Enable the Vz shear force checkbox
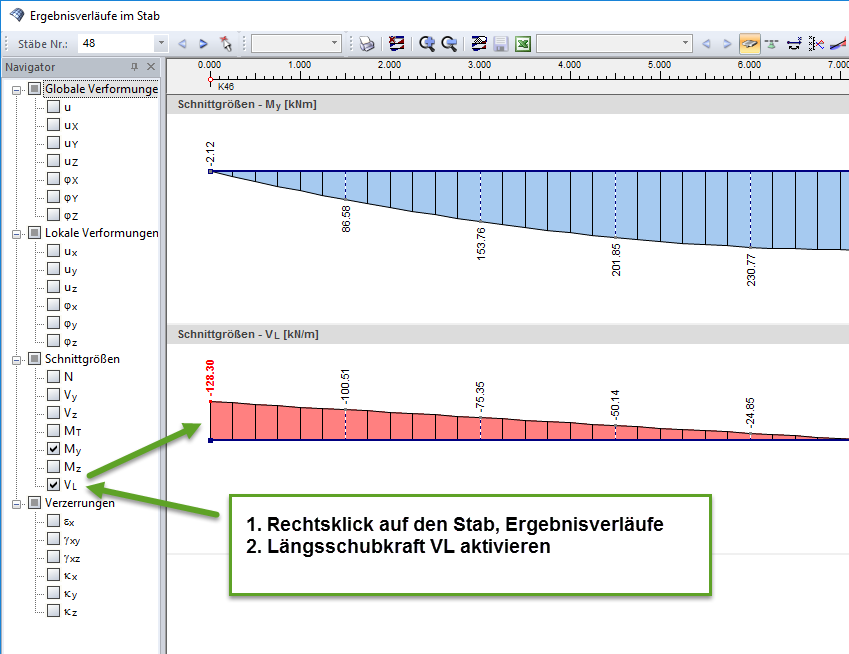The image size is (849, 654). coord(53,413)
